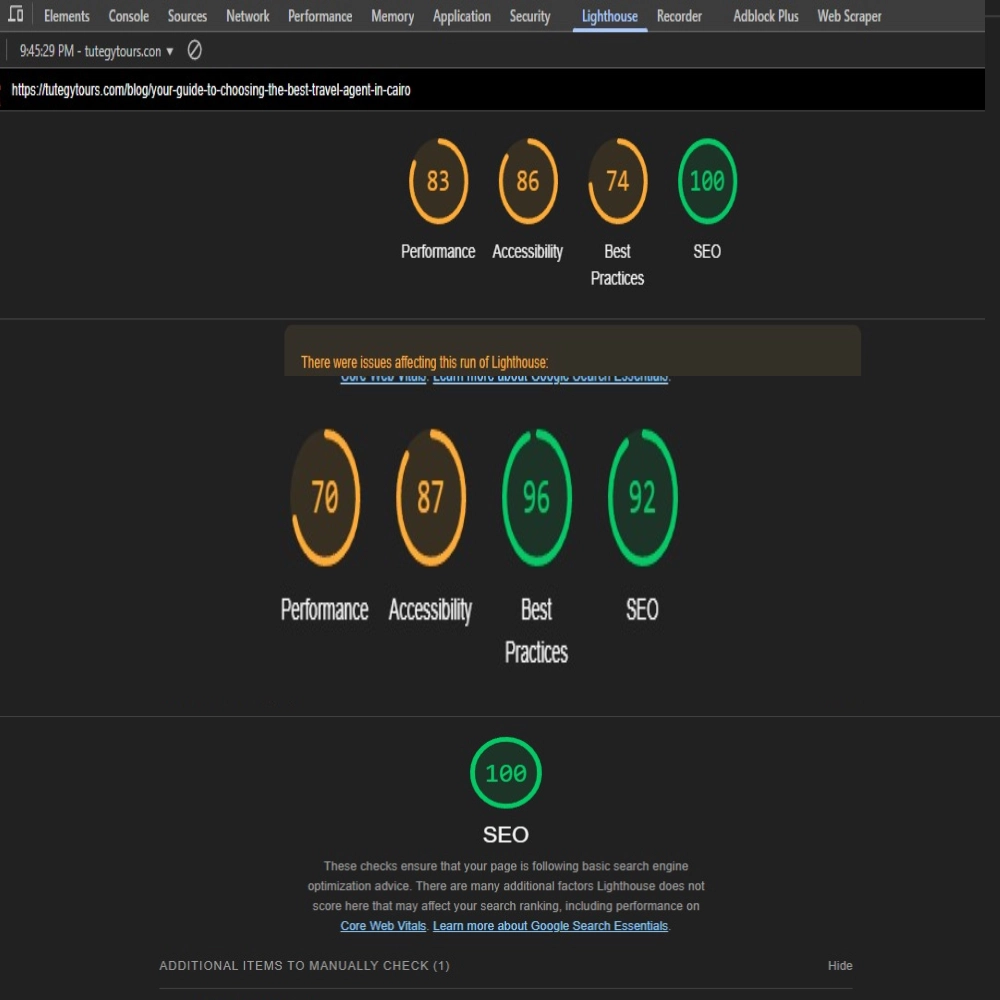Follow the Learn more about Google Search Essentials link
The height and width of the screenshot is (1000, 1000).
coord(550,926)
